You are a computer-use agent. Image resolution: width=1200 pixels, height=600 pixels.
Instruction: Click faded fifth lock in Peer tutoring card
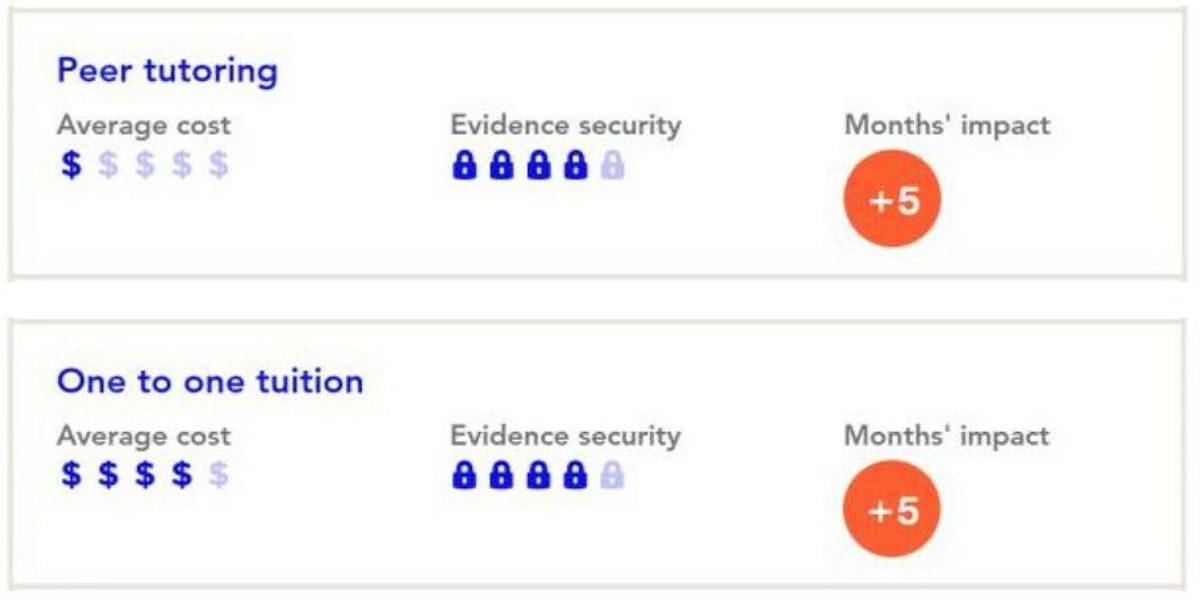pyautogui.click(x=612, y=165)
